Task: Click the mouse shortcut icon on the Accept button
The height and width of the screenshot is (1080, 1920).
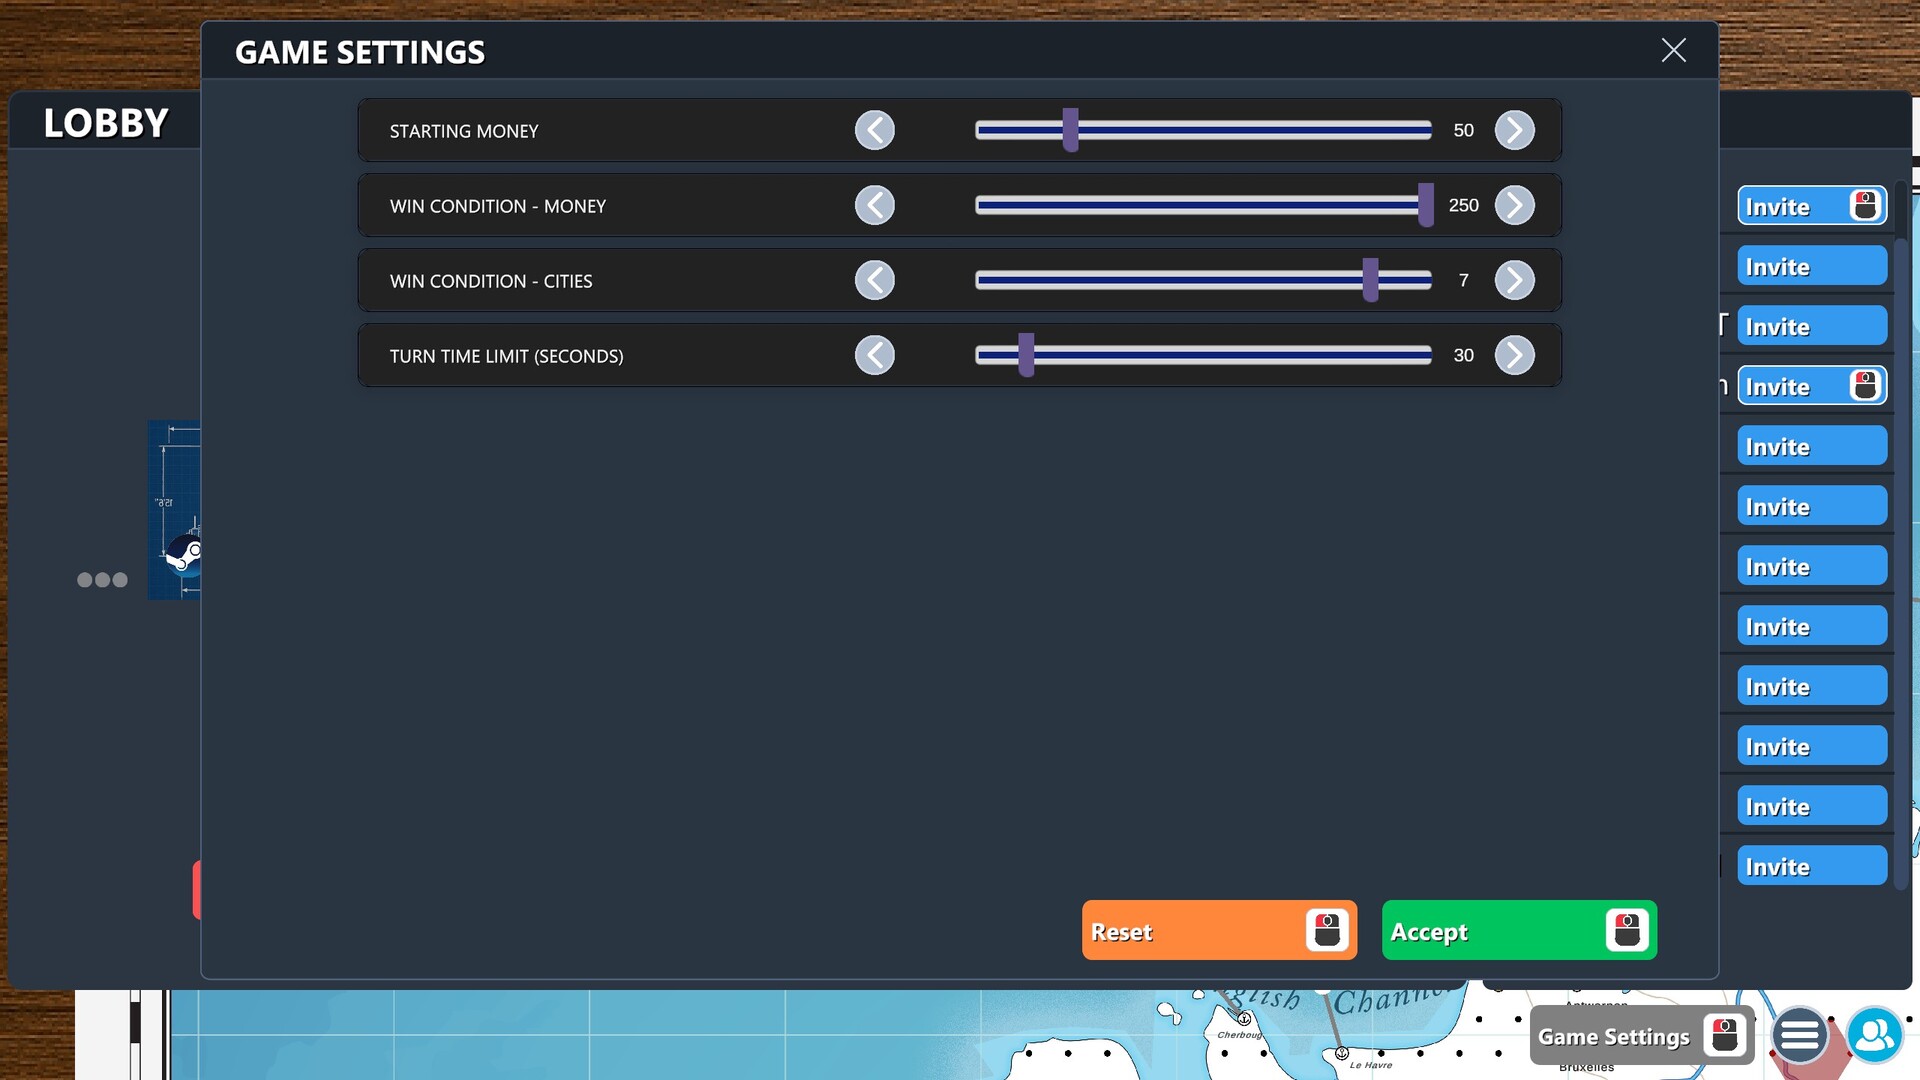Action: (x=1626, y=930)
